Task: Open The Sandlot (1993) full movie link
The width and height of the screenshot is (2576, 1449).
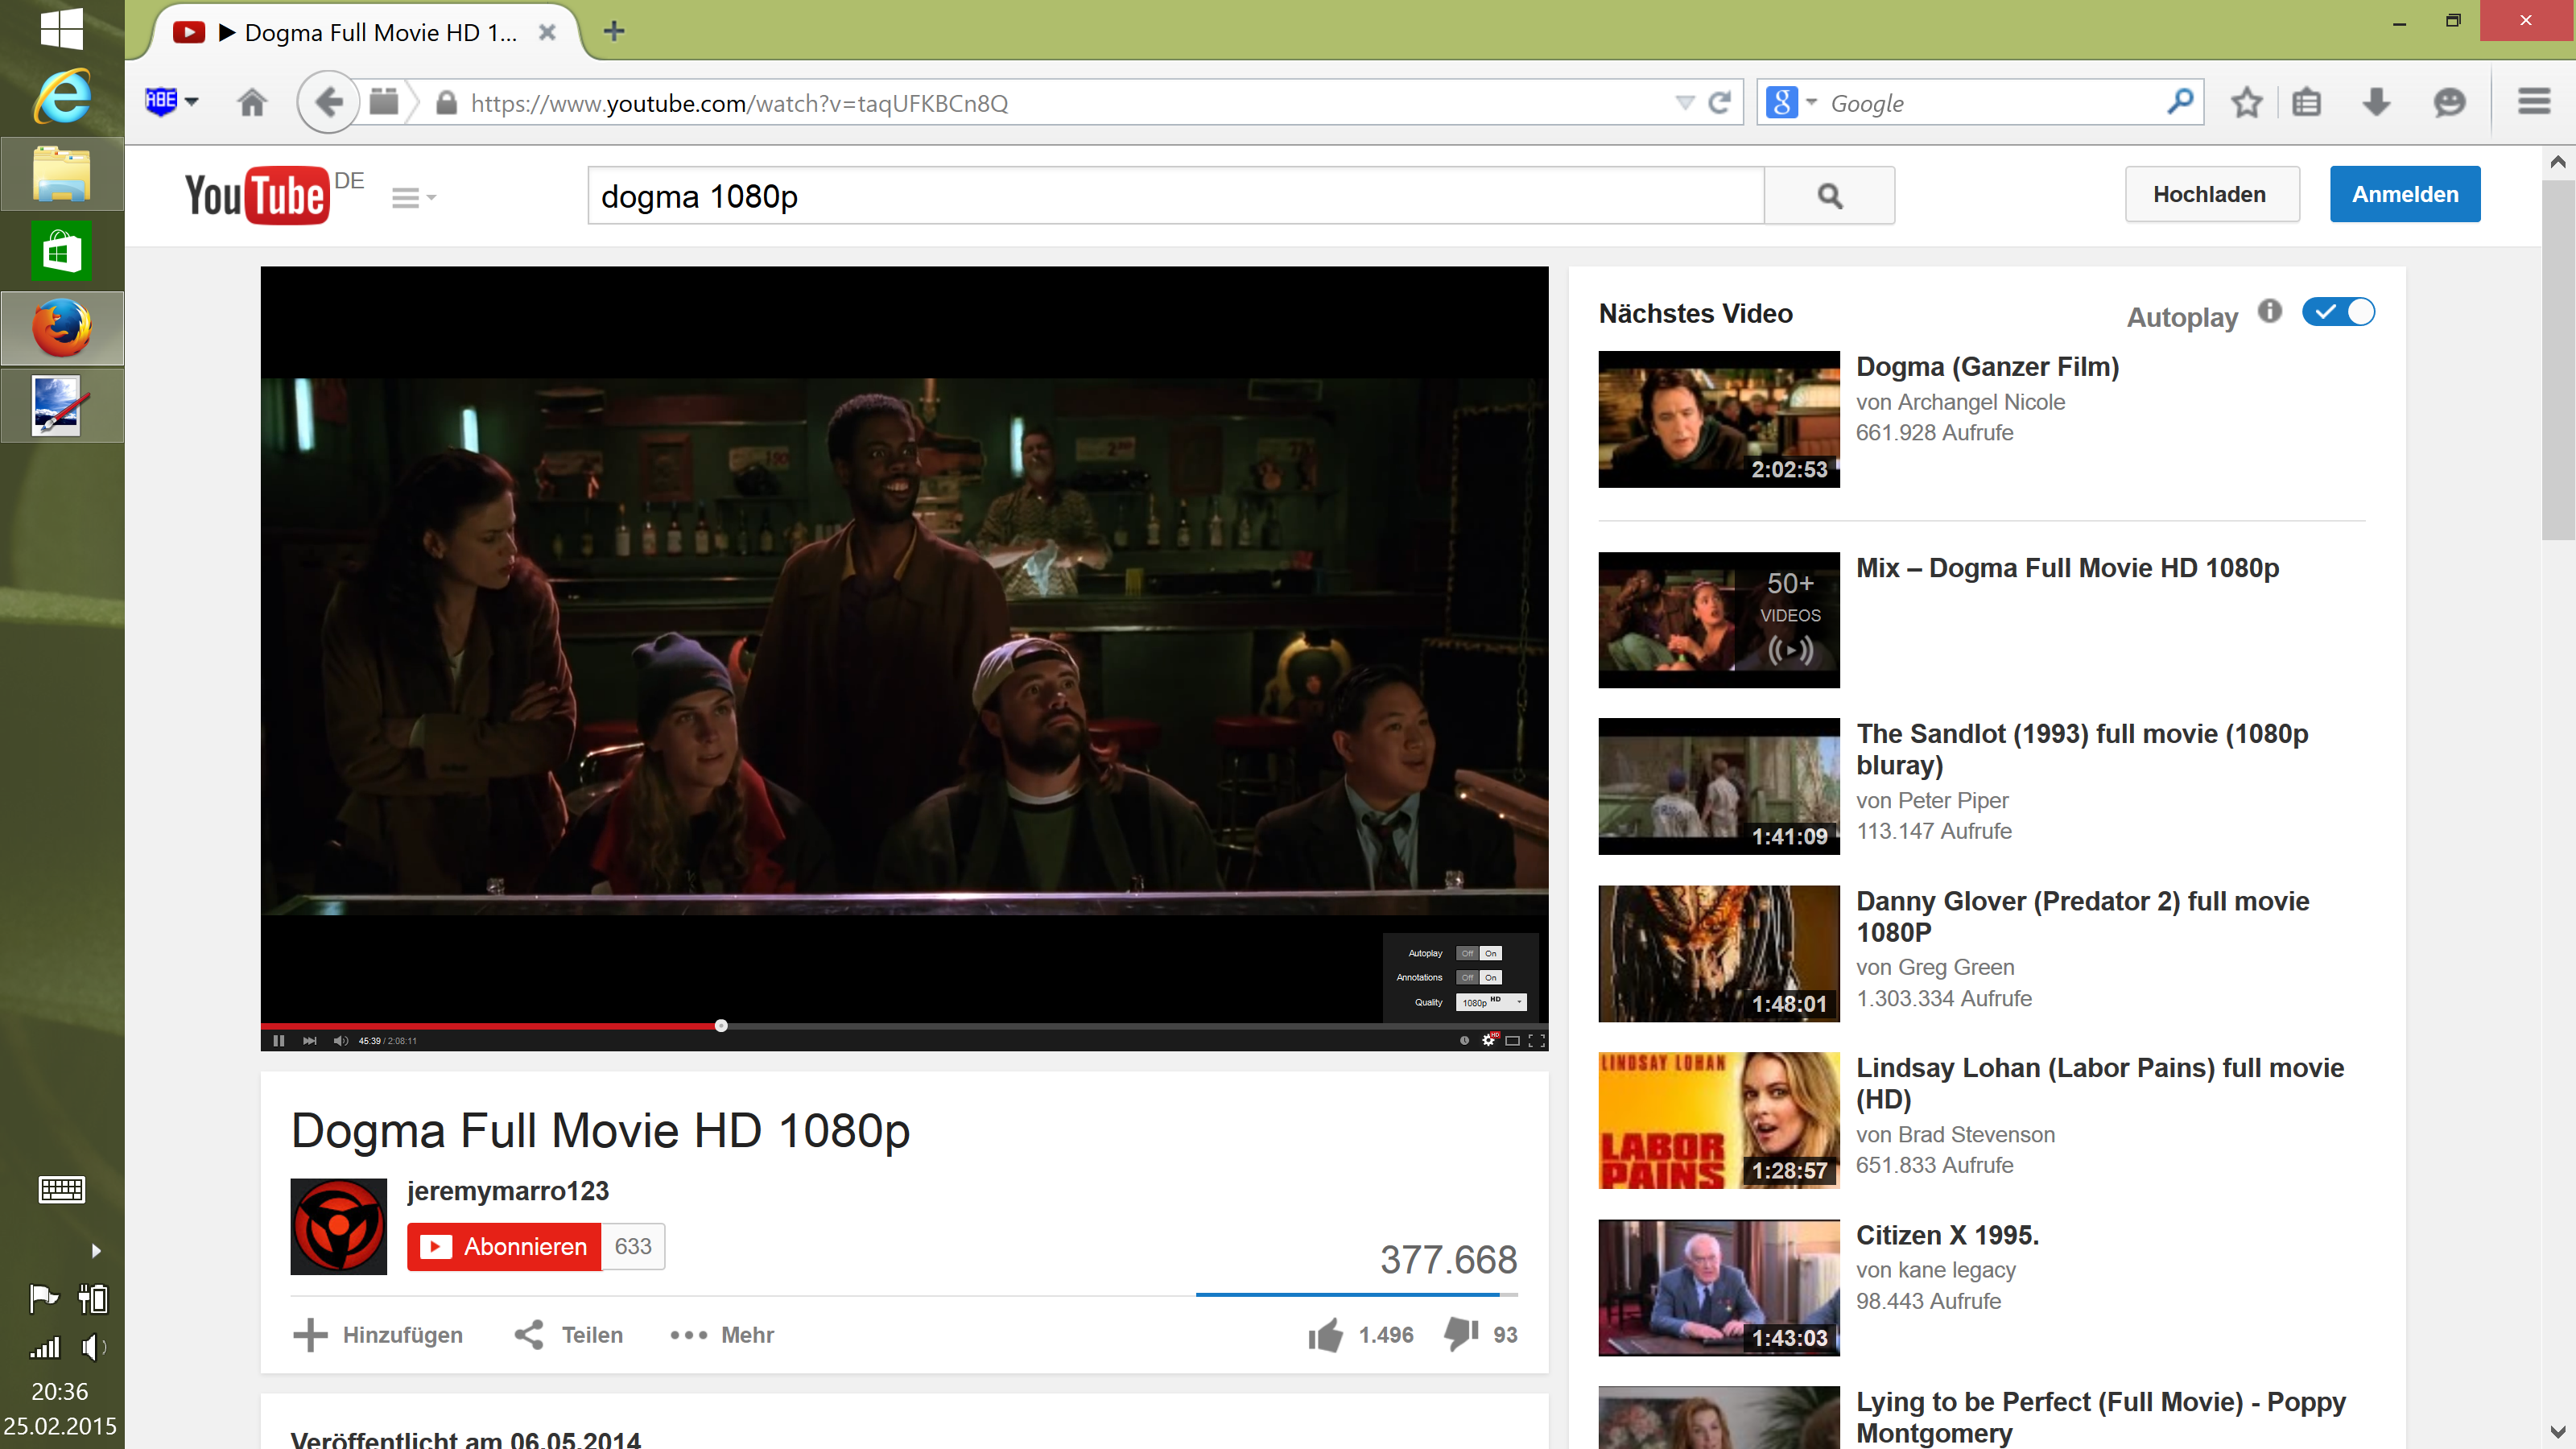Action: 2082,749
